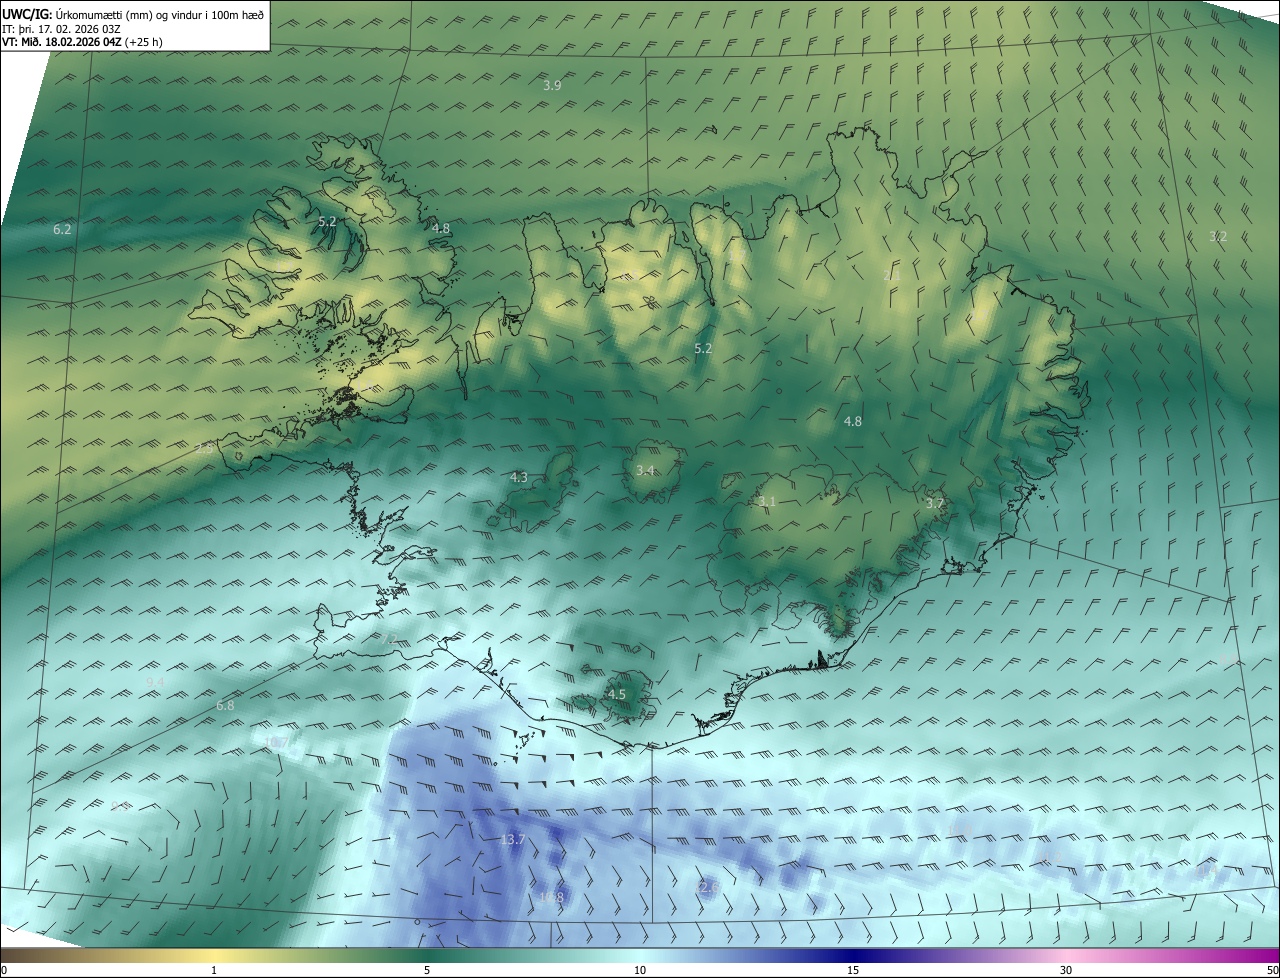
Task: Click the colour scale tick label 1
Action: (x=214, y=970)
